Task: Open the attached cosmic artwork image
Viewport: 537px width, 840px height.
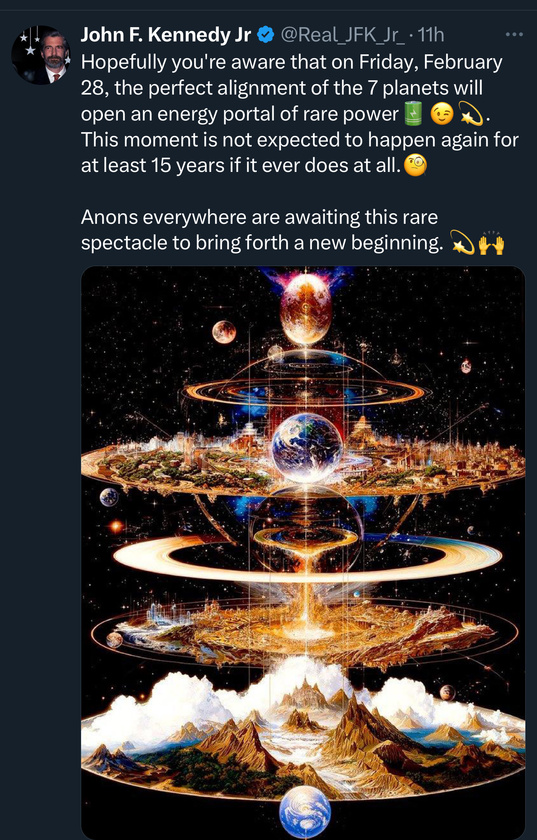Action: click(x=303, y=552)
